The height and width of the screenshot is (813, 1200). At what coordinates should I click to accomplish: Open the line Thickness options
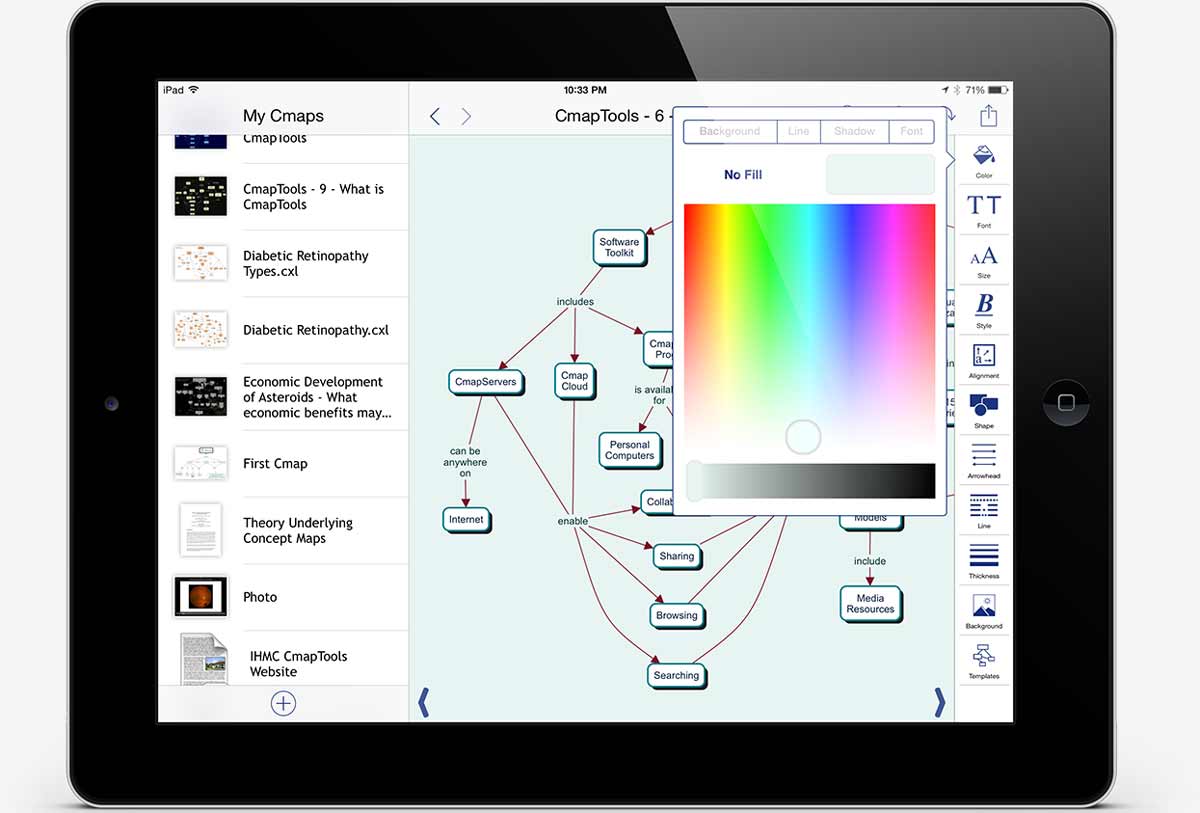pyautogui.click(x=984, y=559)
